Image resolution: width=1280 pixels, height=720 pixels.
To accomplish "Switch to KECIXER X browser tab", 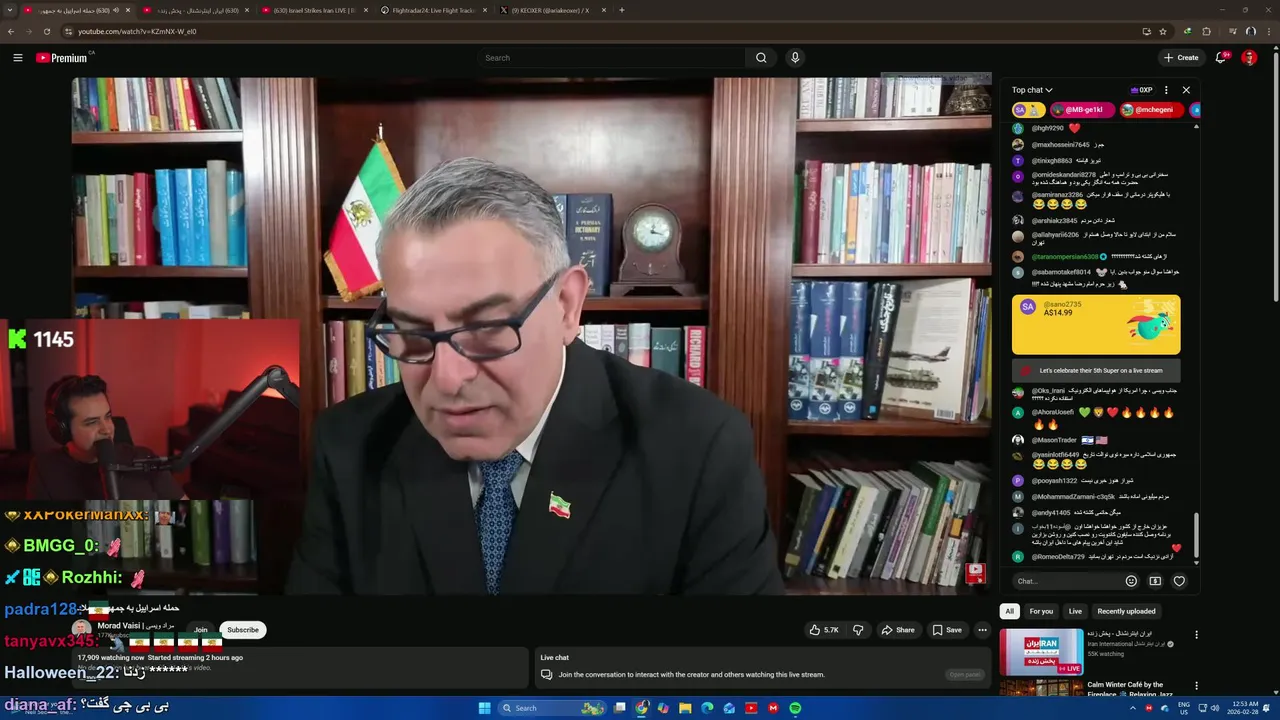I will (550, 10).
